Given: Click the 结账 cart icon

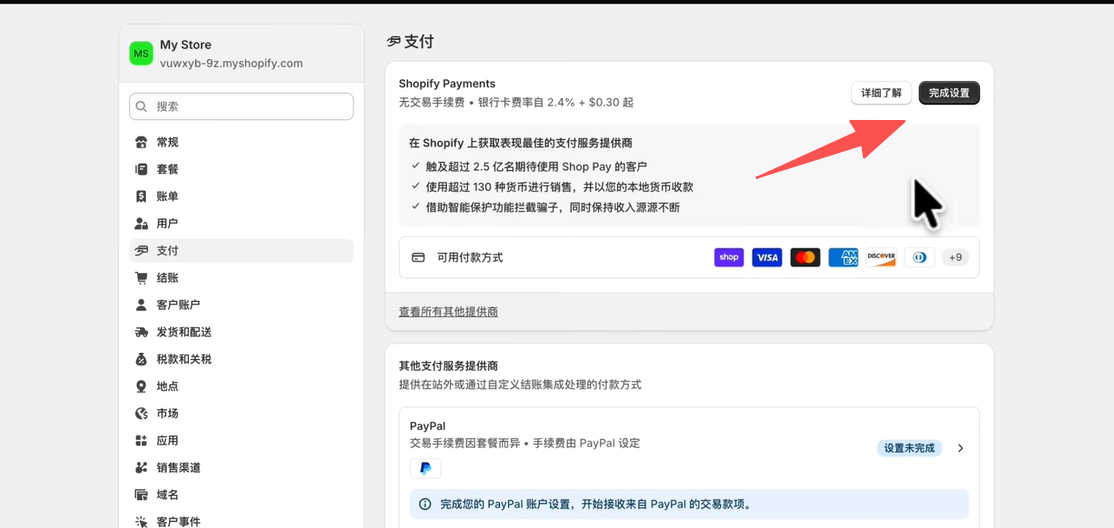Looking at the screenshot, I should click(141, 278).
